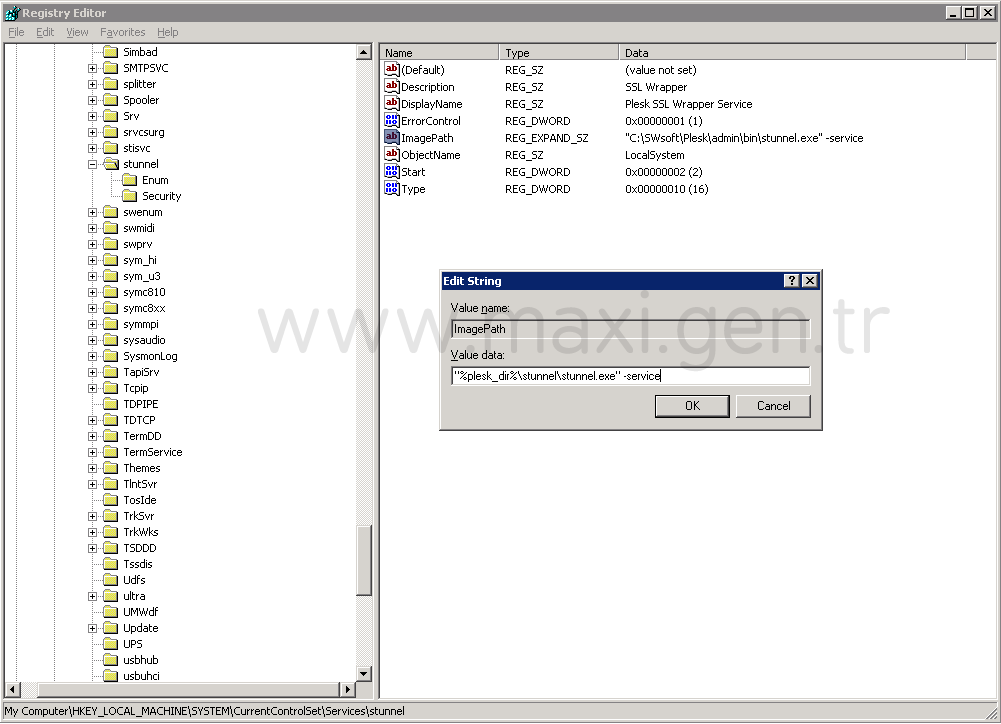Click the TDPIPE key folder icon

tap(111, 404)
